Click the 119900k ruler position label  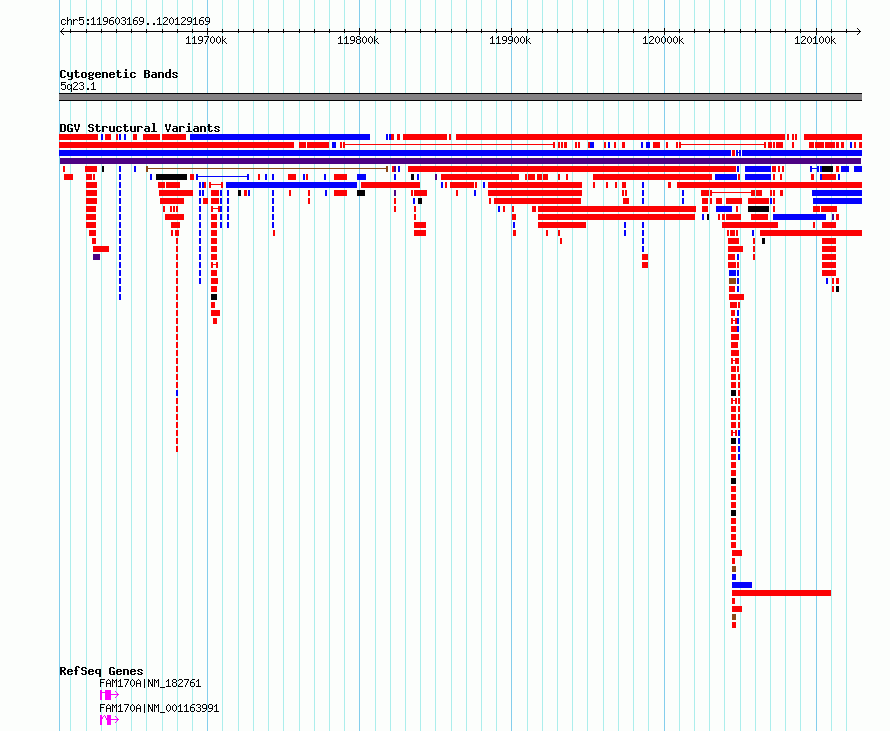pos(510,40)
